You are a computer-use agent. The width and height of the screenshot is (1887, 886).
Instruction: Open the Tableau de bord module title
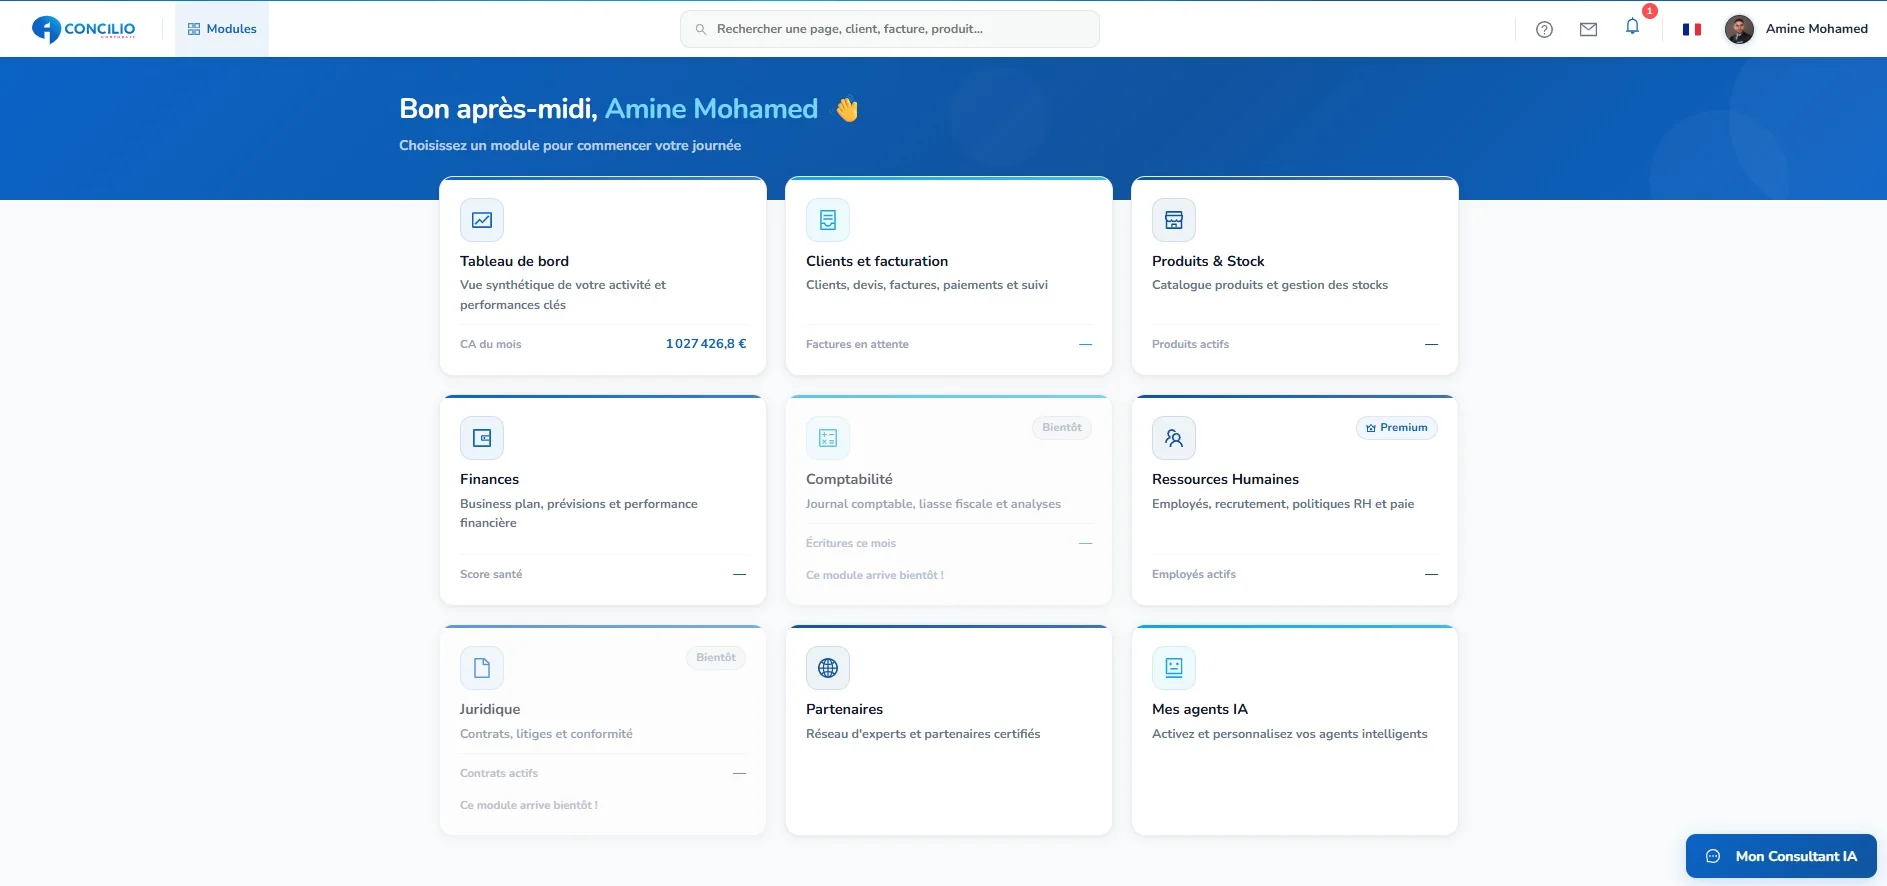pos(514,261)
